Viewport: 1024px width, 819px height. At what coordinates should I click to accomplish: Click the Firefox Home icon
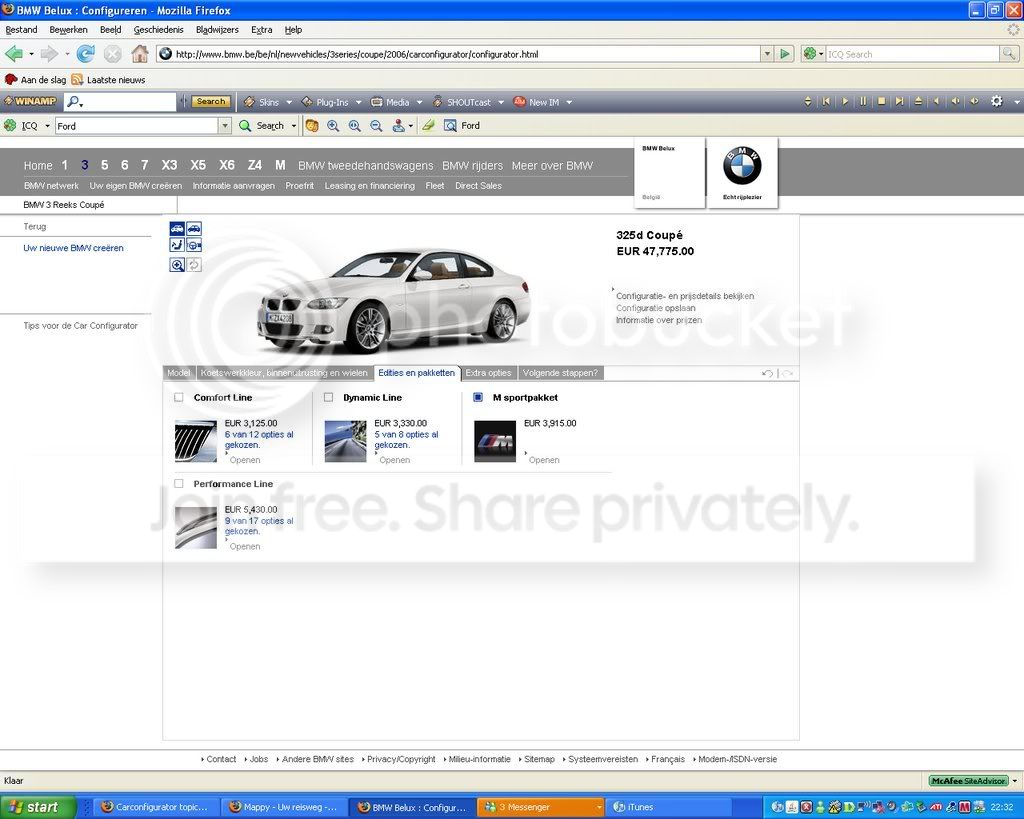pyautogui.click(x=139, y=54)
